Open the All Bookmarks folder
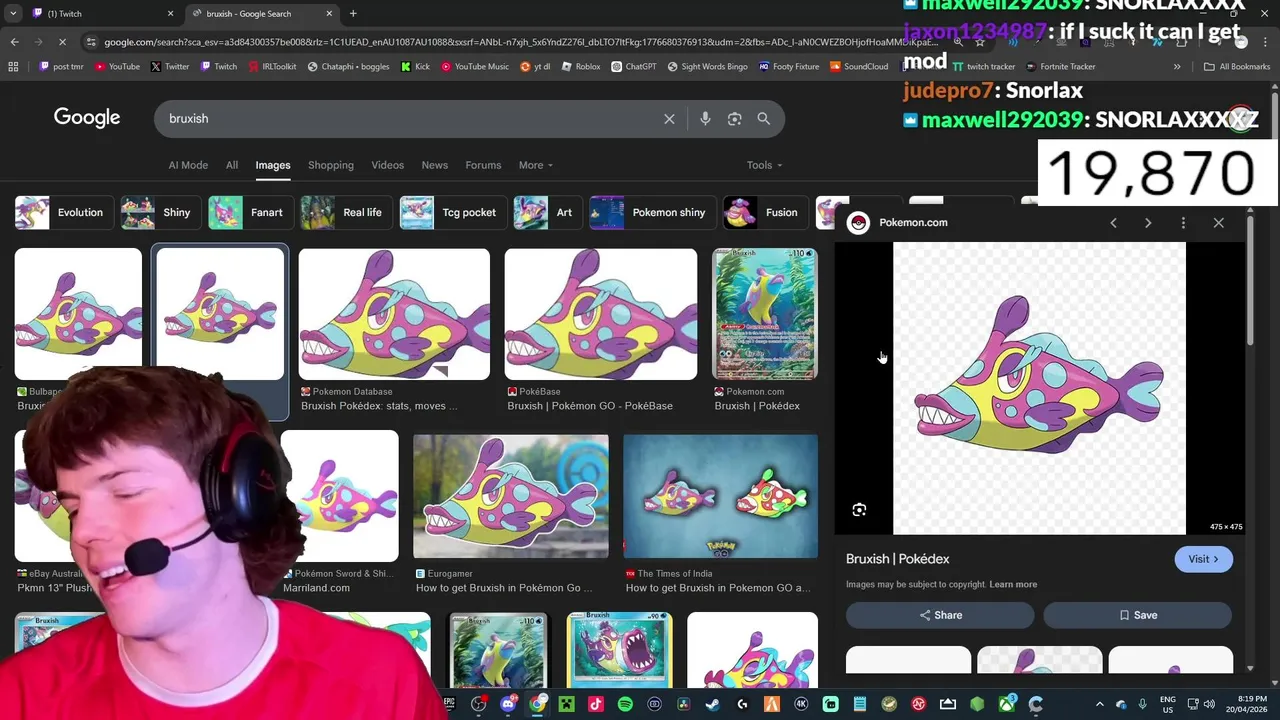1280x720 pixels. (x=1237, y=67)
